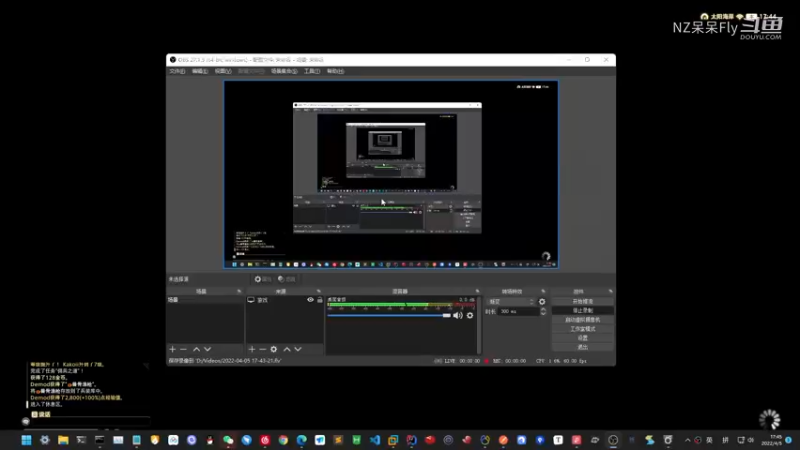Open the 文件 File menu
The image size is (800, 450).
(177, 71)
